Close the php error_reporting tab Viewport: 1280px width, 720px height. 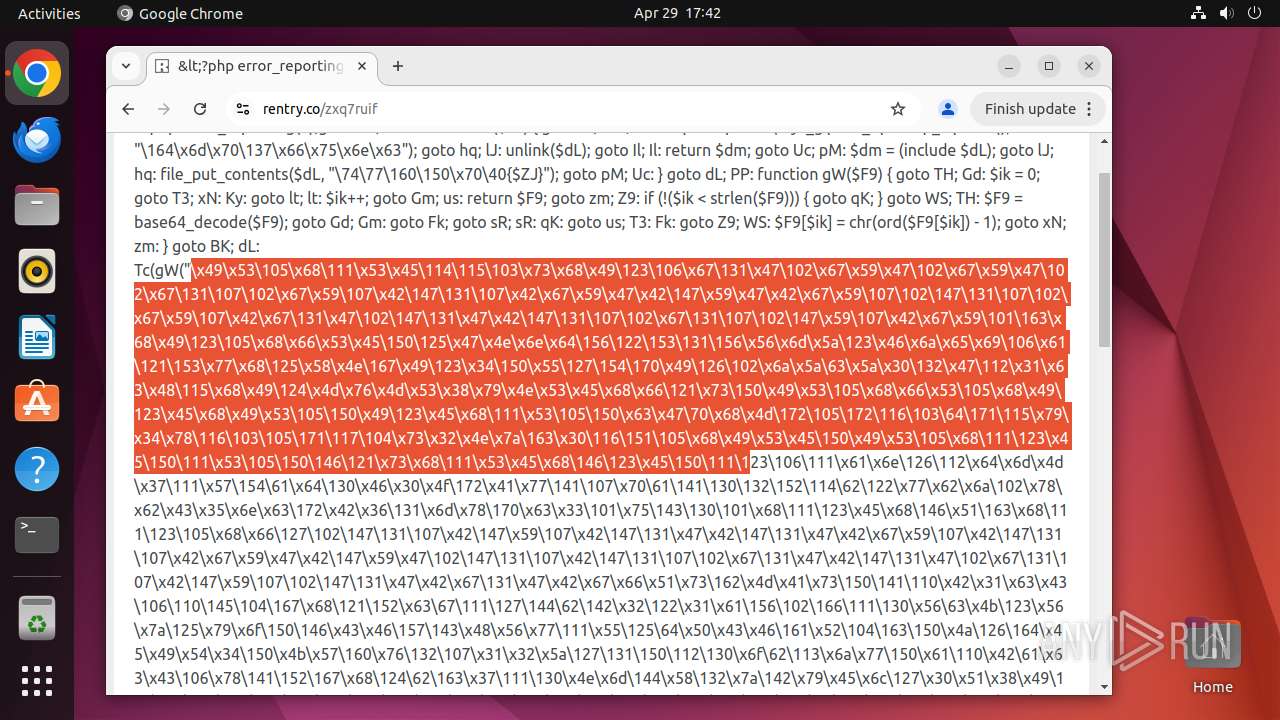tap(362, 66)
